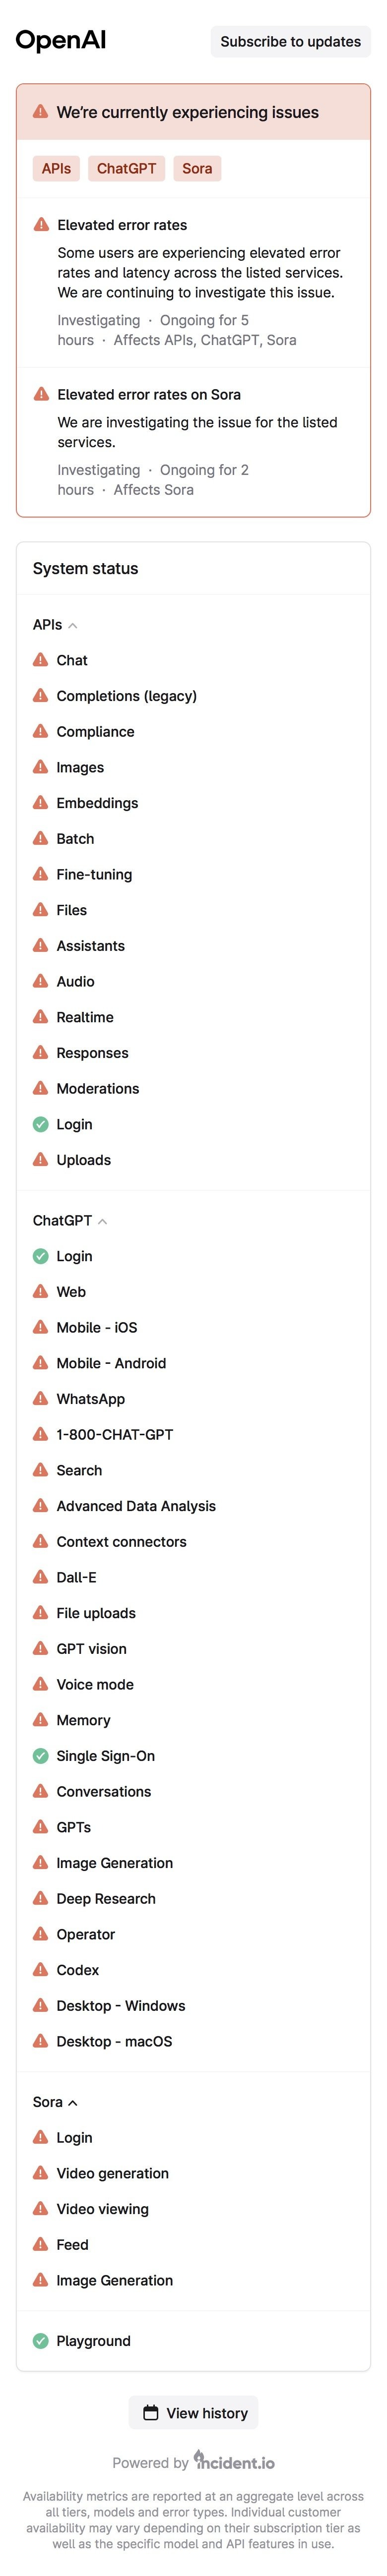This screenshot has height=2576, width=387.
Task: Click warning icon in issues banner header
Action: pyautogui.click(x=40, y=112)
